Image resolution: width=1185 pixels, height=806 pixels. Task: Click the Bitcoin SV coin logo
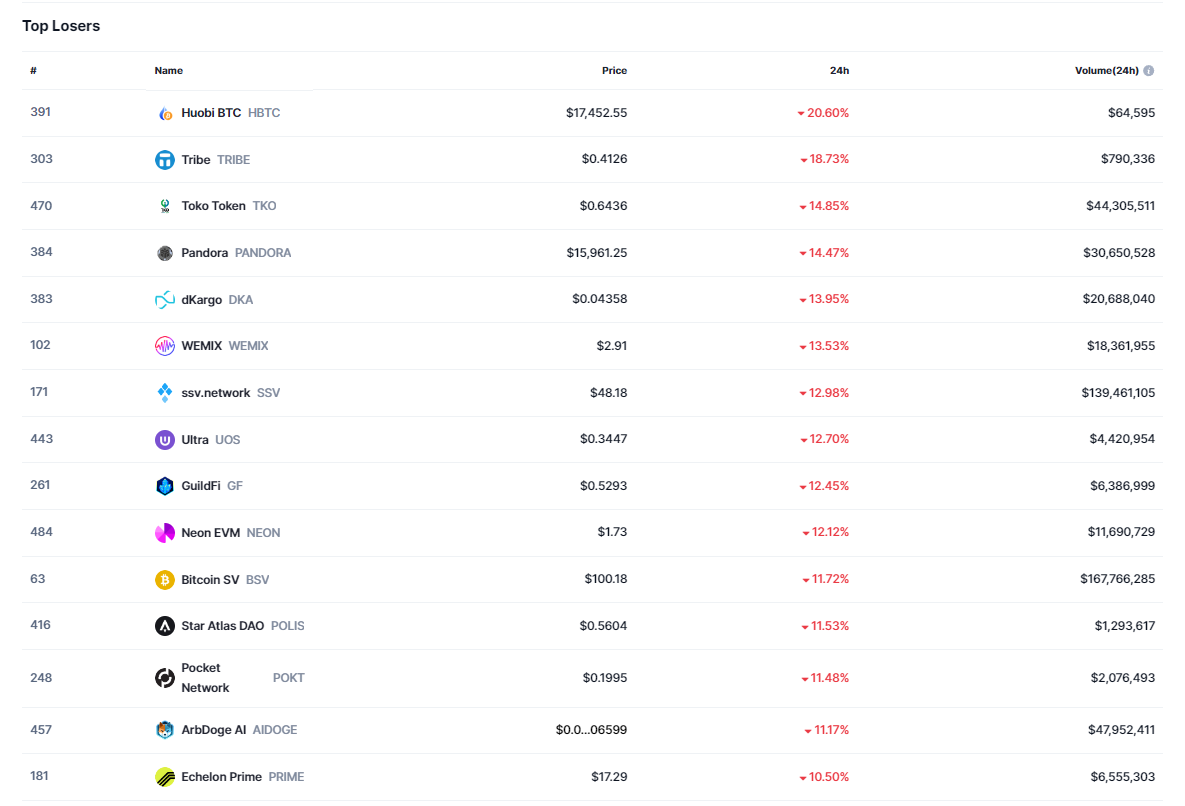(165, 580)
